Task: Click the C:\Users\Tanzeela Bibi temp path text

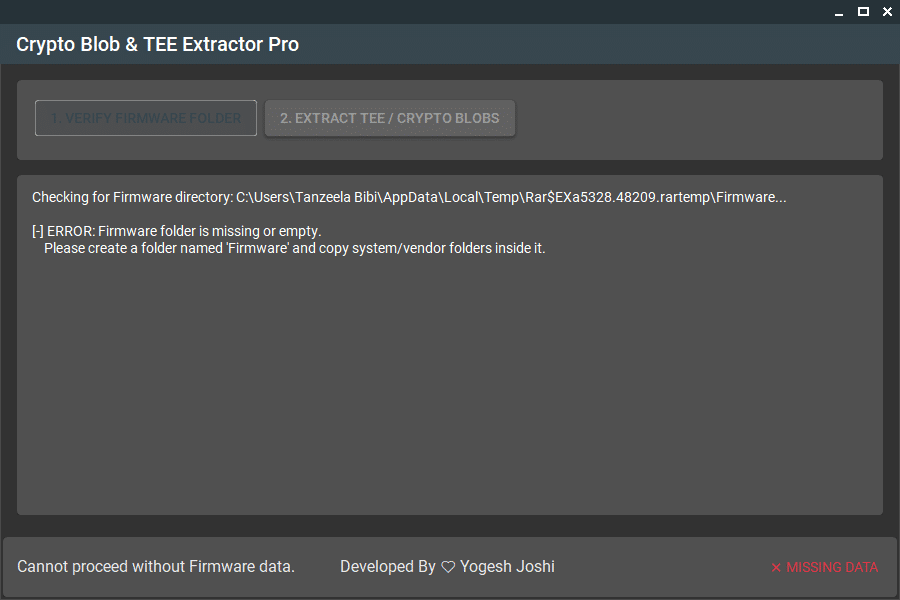Action: [x=510, y=197]
